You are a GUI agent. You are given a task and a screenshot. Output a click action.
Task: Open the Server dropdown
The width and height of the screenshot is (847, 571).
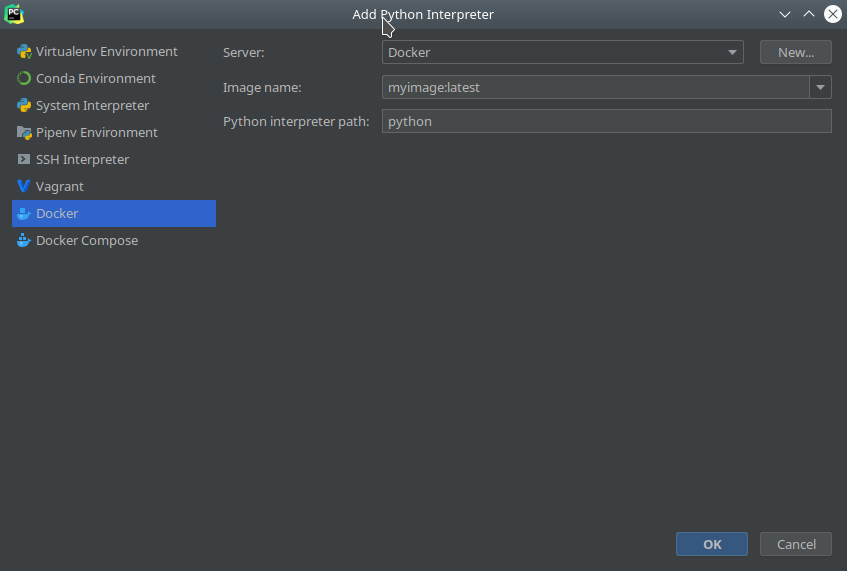(x=562, y=52)
